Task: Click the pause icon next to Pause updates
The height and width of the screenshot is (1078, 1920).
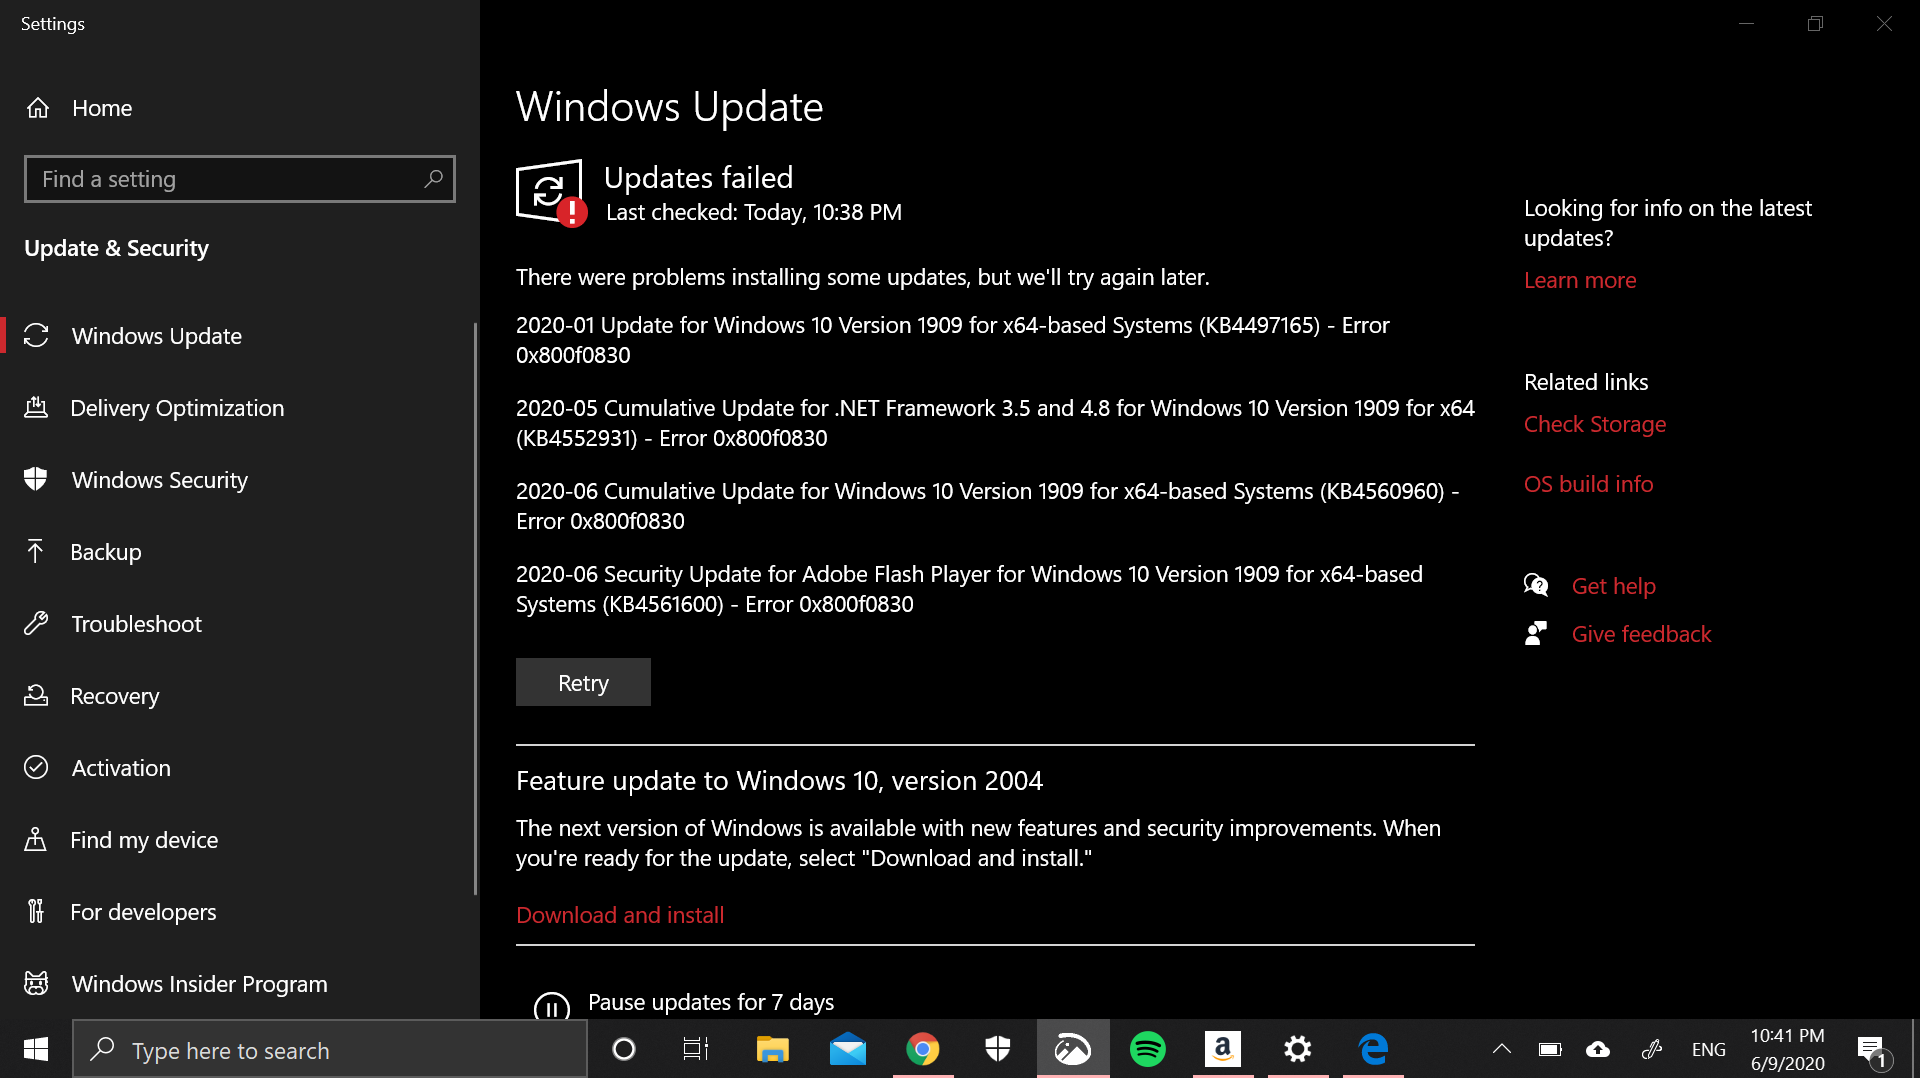Action: click(x=552, y=1006)
